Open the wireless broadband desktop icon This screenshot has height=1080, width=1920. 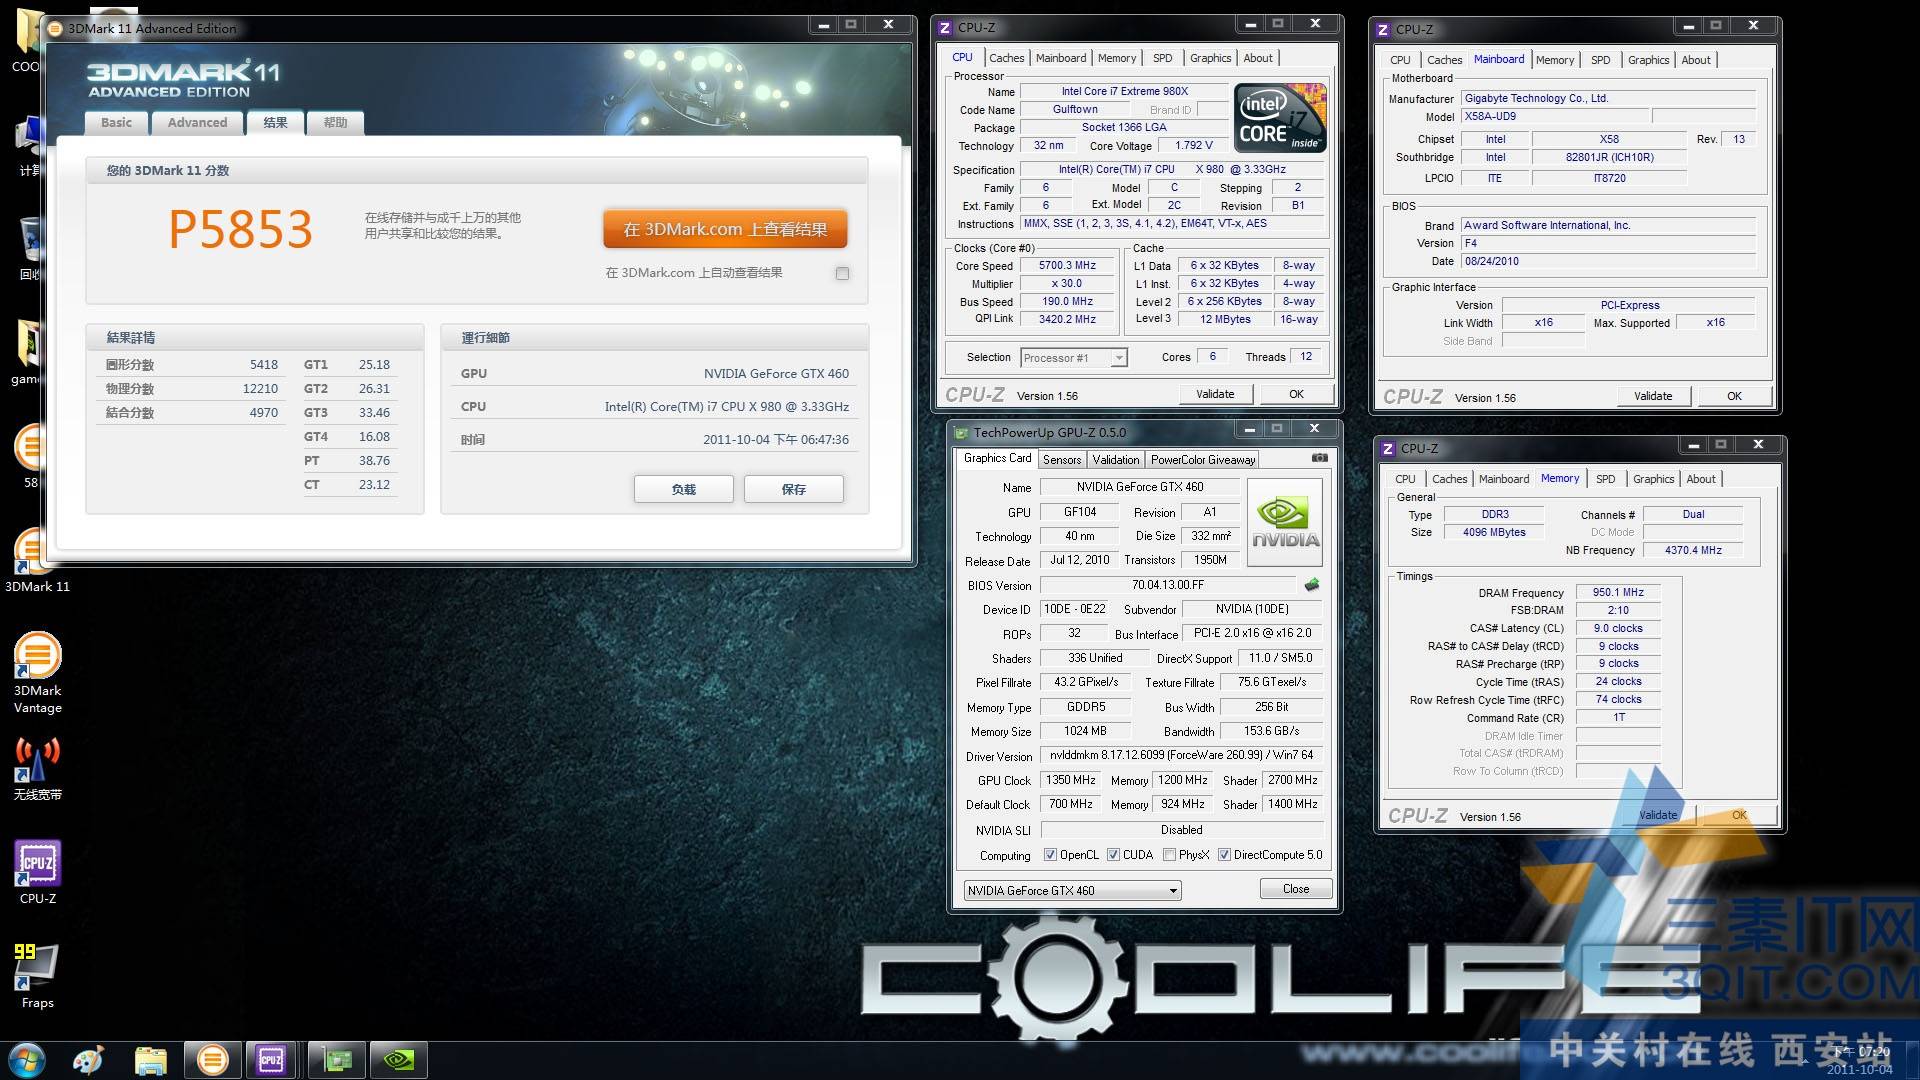click(x=37, y=768)
